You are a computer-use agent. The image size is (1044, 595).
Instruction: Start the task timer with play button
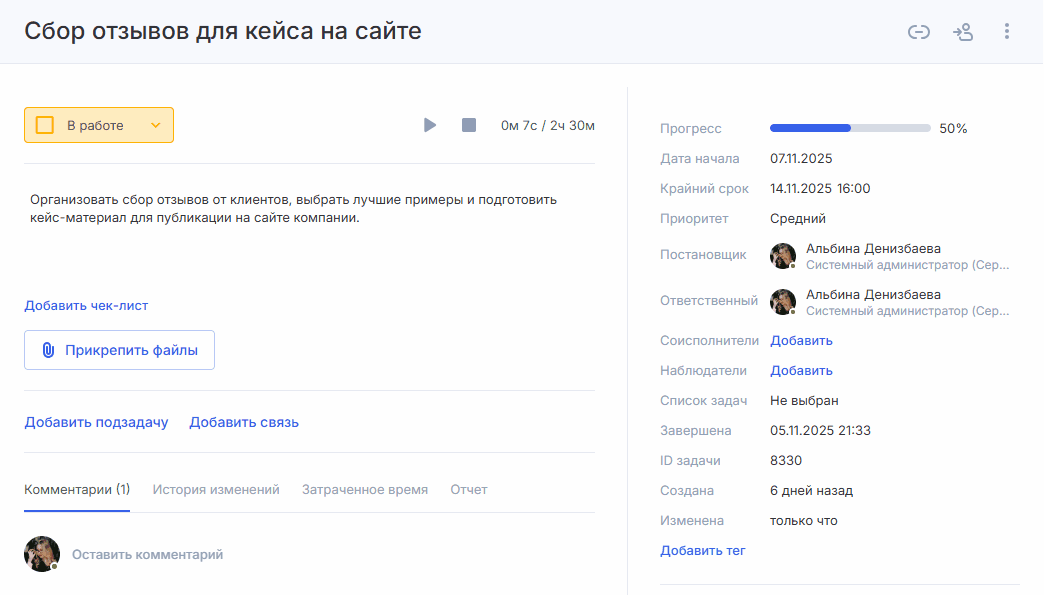click(430, 125)
